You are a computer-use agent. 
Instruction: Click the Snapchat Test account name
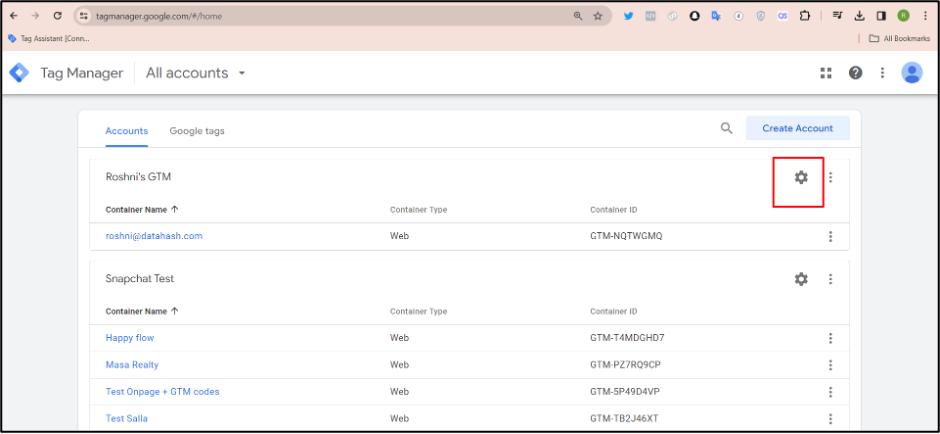[140, 279]
